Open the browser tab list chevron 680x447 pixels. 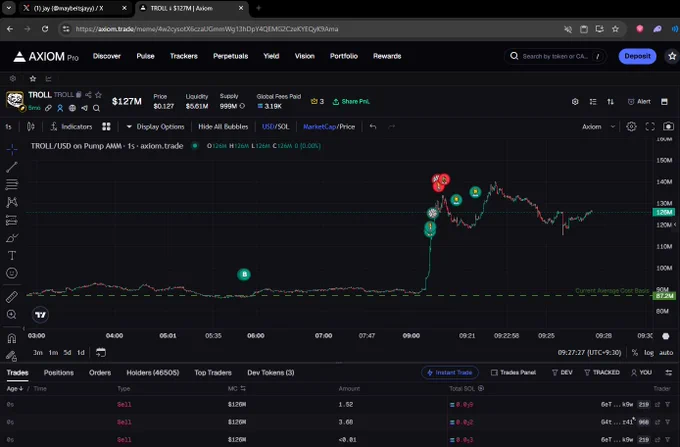[9, 8]
